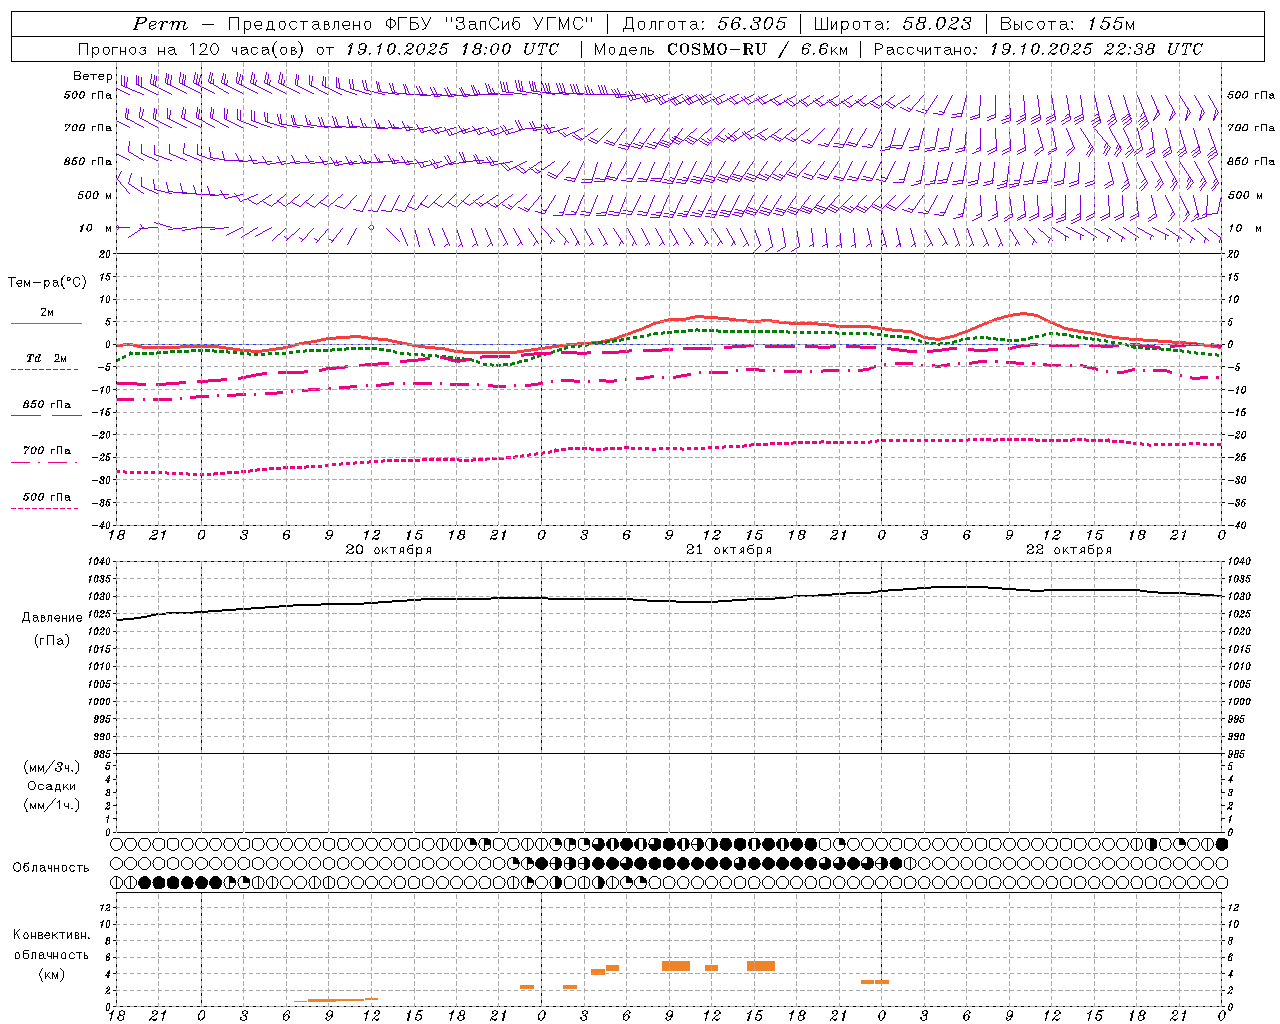Image resolution: width=1280 pixels, height=1024 pixels.
Task: Click the "700 гПа" temperature legend entry
Action: pos(46,451)
